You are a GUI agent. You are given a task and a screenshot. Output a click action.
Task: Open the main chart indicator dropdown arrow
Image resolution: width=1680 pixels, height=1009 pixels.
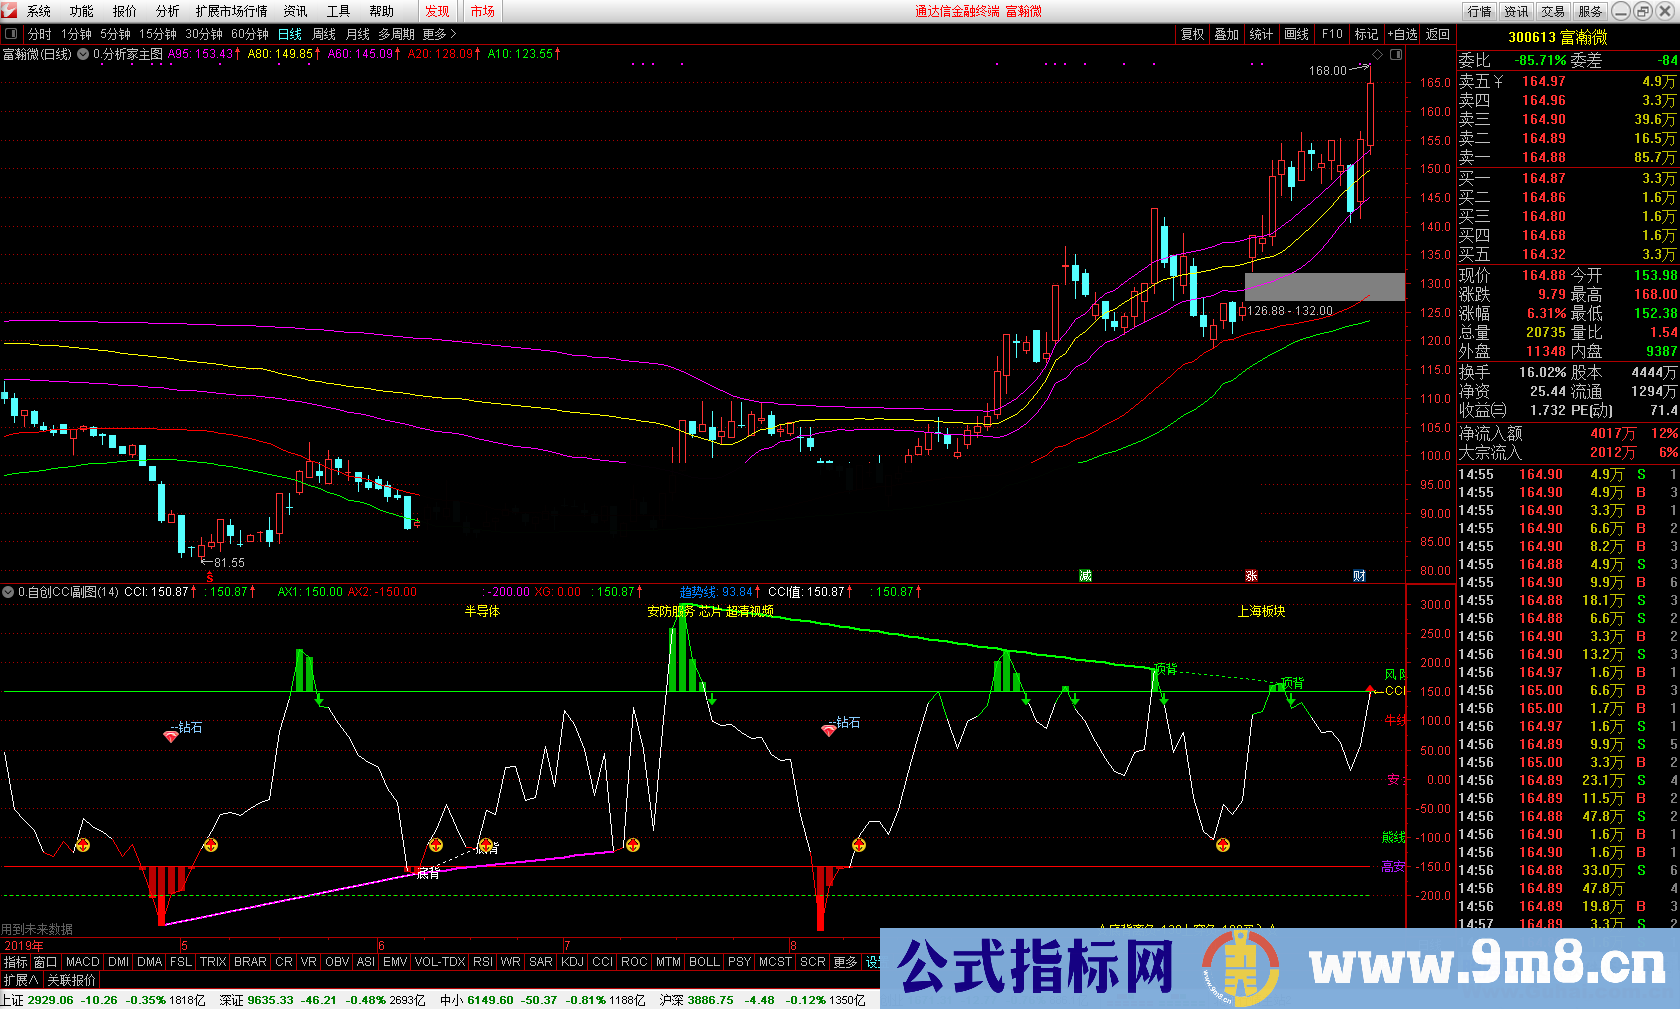[x=83, y=54]
